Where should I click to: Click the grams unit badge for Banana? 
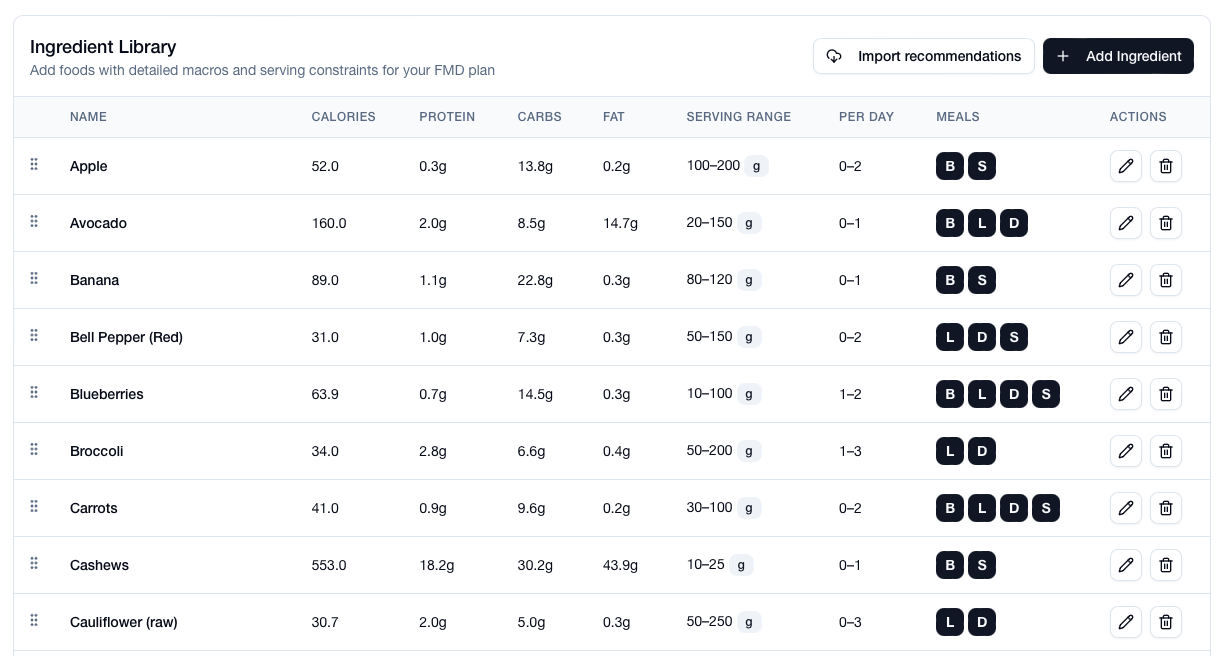coord(749,280)
